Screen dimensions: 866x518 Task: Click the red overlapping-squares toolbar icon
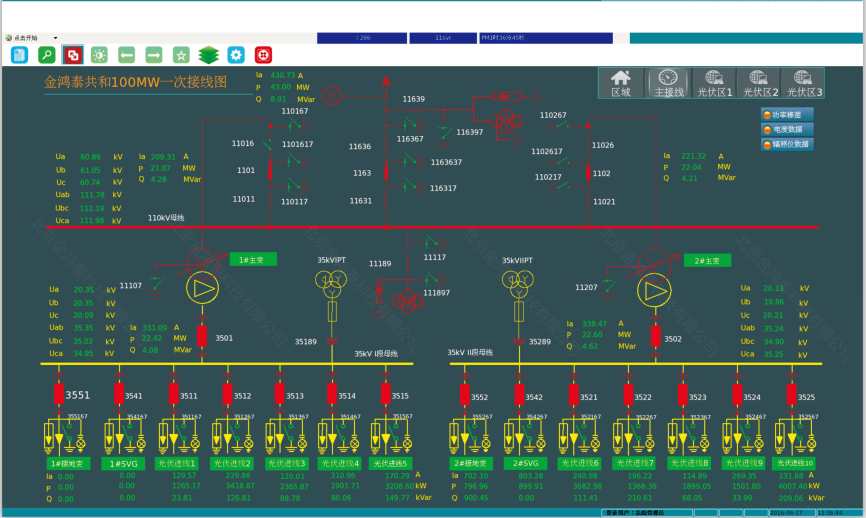(x=73, y=55)
